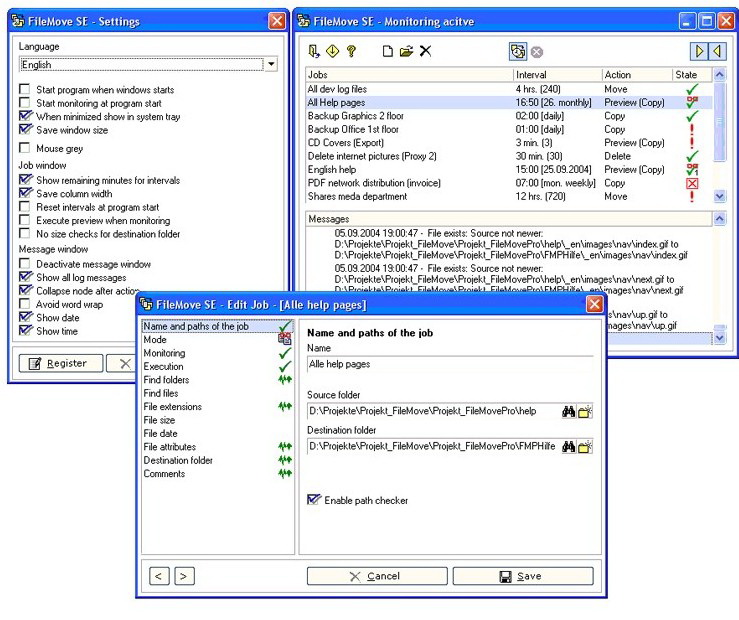Viewport: 739px width, 620px height.
Task: Uncheck Show date option
Action: pyautogui.click(x=25, y=317)
